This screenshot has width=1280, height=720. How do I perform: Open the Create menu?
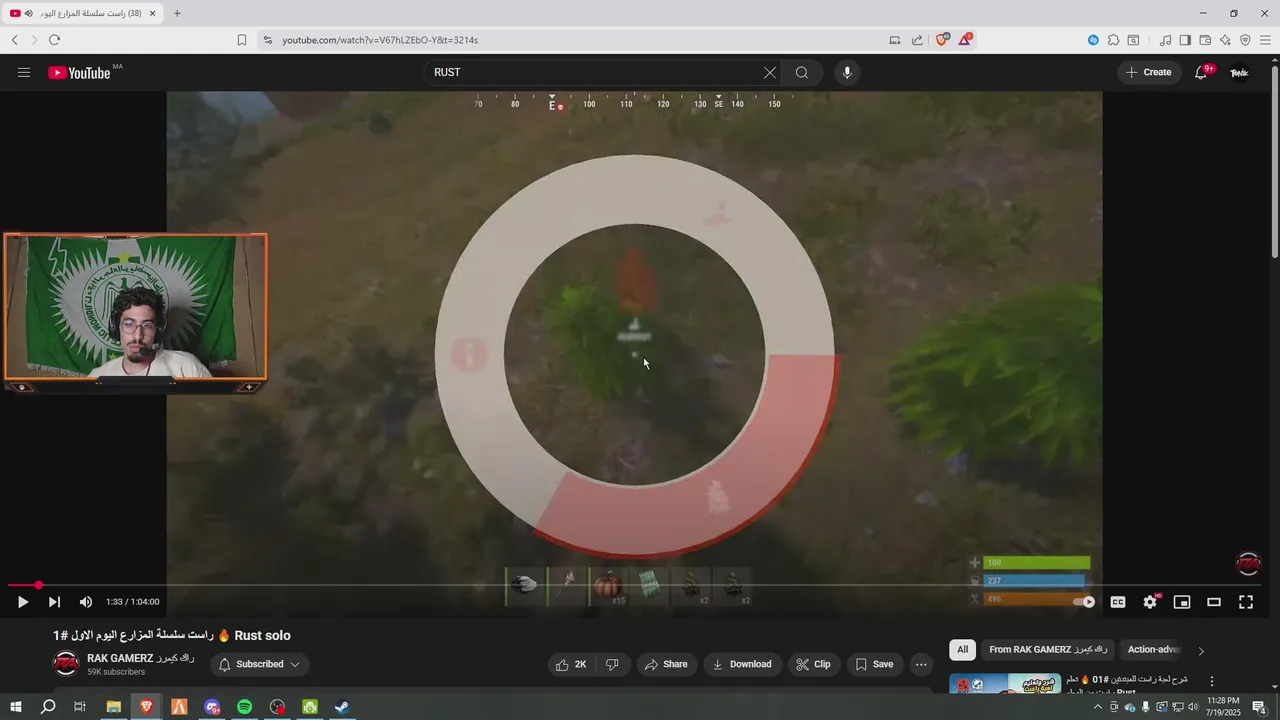point(1148,72)
